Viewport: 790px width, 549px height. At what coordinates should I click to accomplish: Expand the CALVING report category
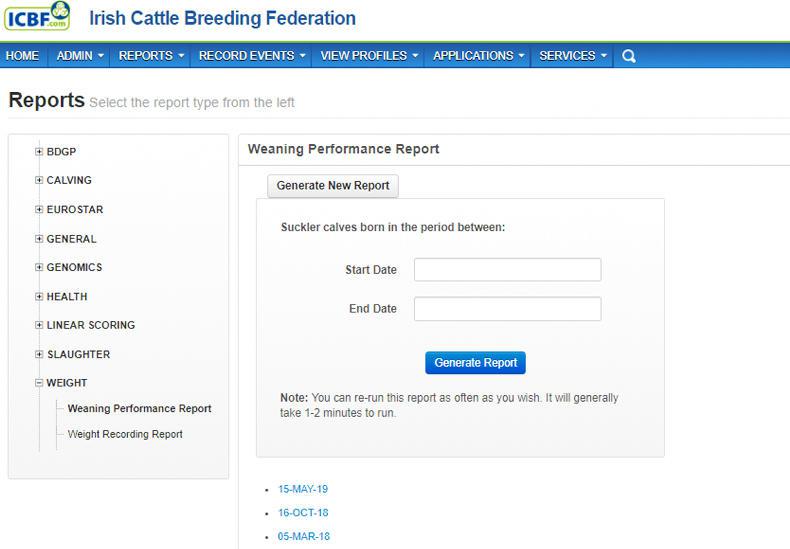point(39,181)
